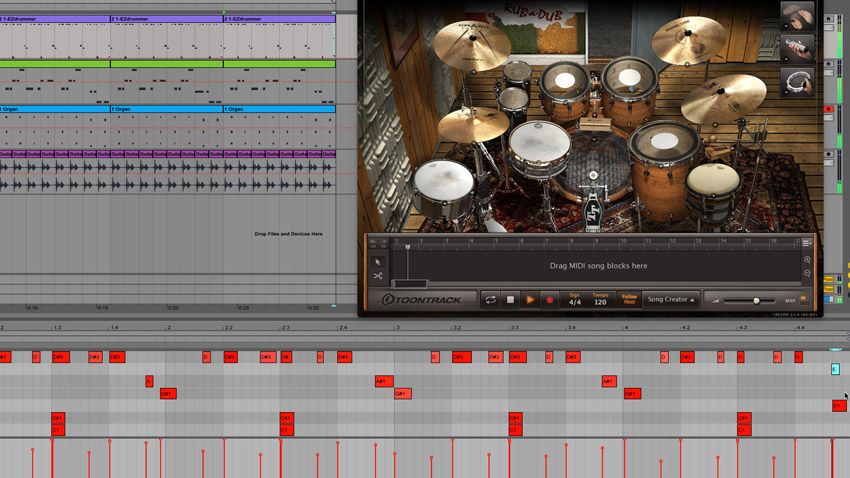Select the scissors split tool
850x478 pixels.
click(x=379, y=276)
